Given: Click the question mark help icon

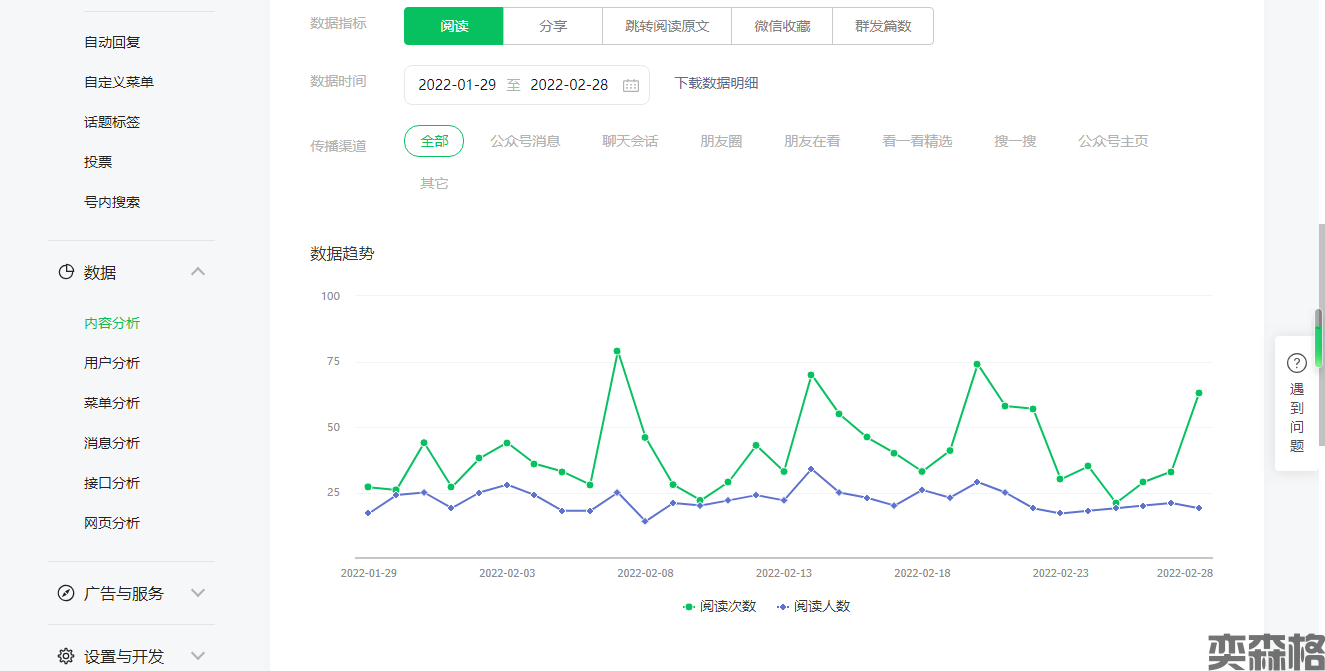Looking at the screenshot, I should [x=1296, y=363].
